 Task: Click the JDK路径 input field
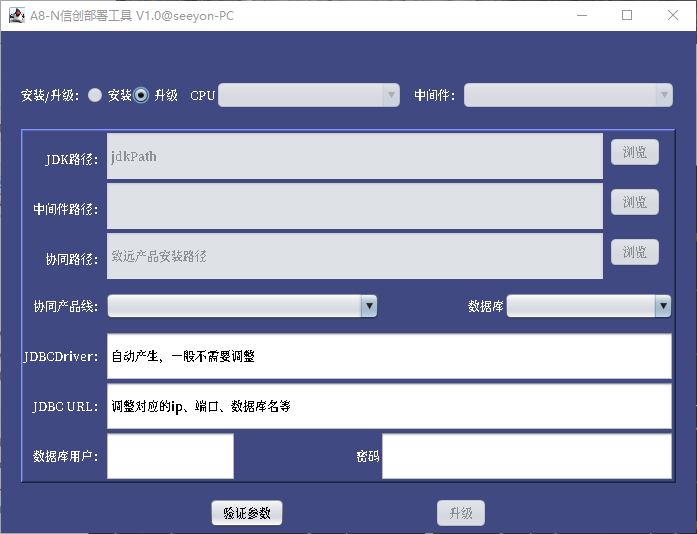point(355,156)
